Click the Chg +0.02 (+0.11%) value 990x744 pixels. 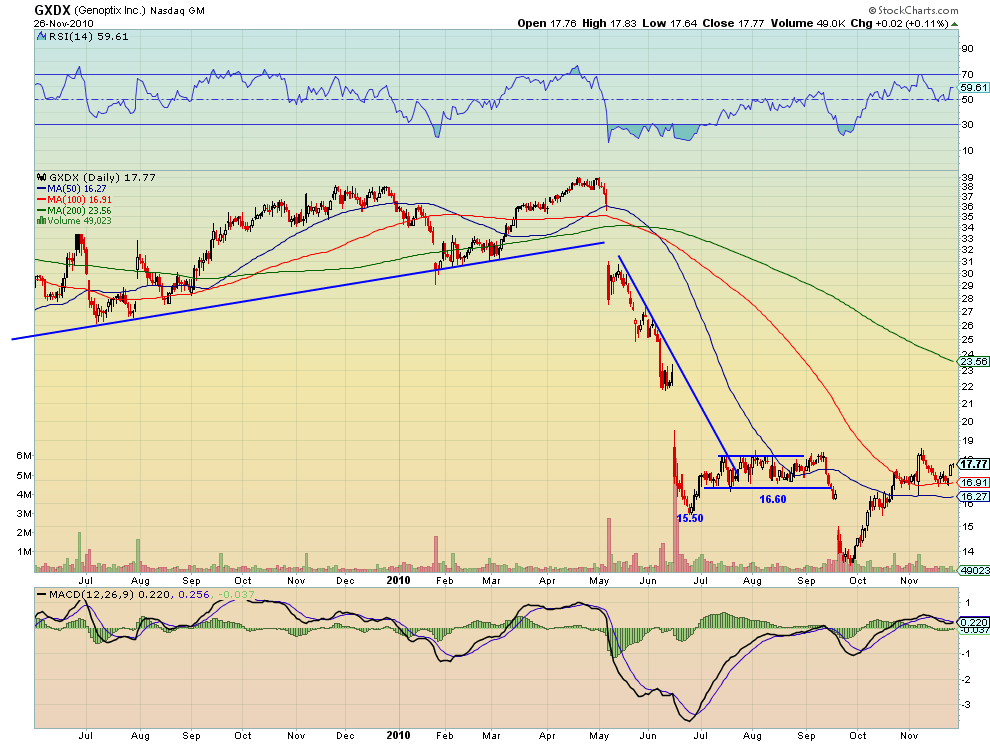tap(899, 23)
